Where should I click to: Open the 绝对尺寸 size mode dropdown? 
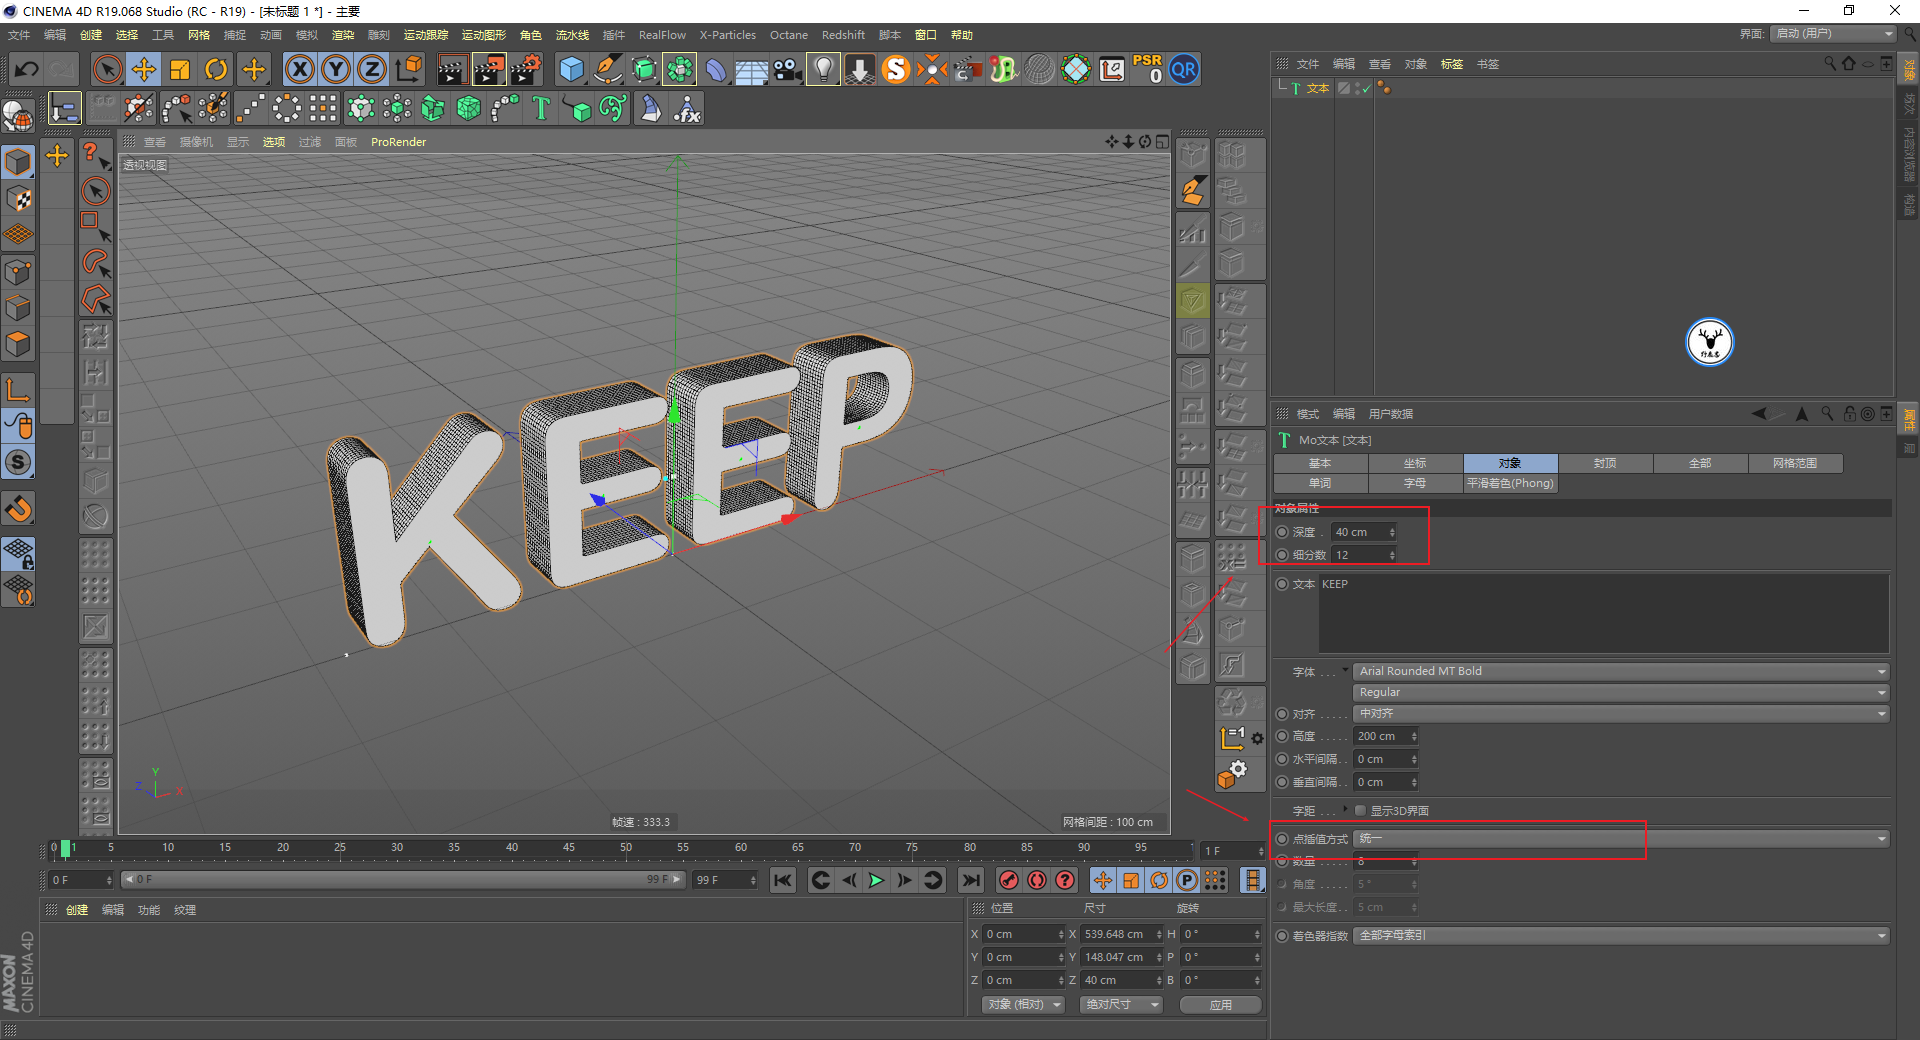coord(1121,1004)
